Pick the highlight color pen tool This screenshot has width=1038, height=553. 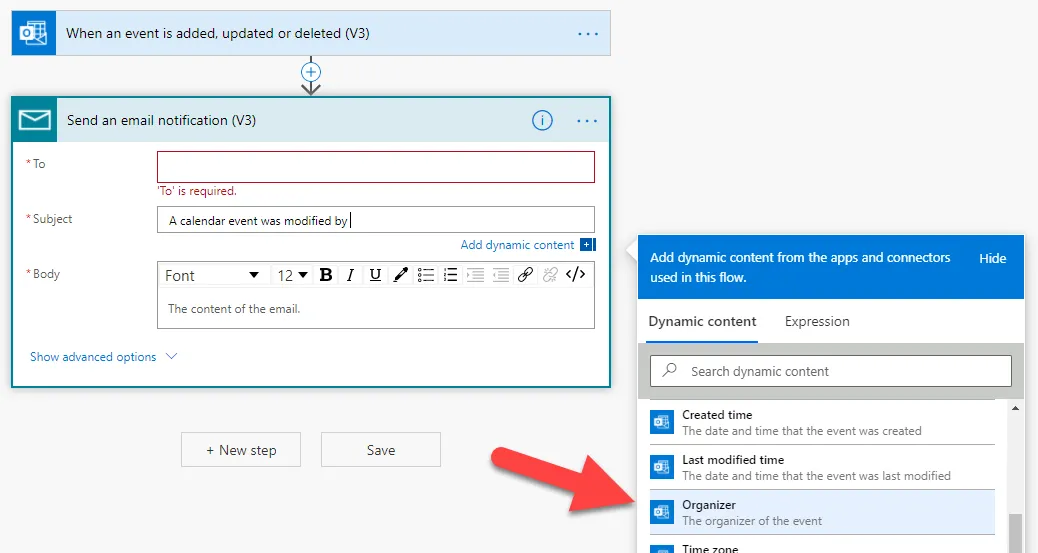401,275
